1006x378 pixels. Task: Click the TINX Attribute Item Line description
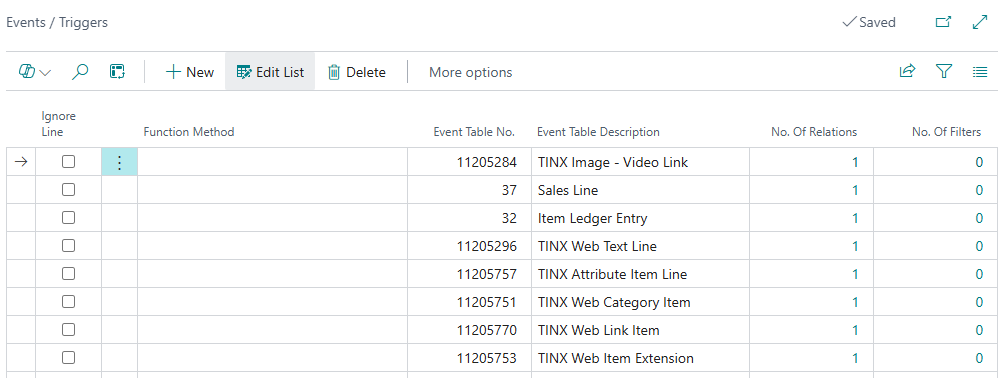coord(612,275)
